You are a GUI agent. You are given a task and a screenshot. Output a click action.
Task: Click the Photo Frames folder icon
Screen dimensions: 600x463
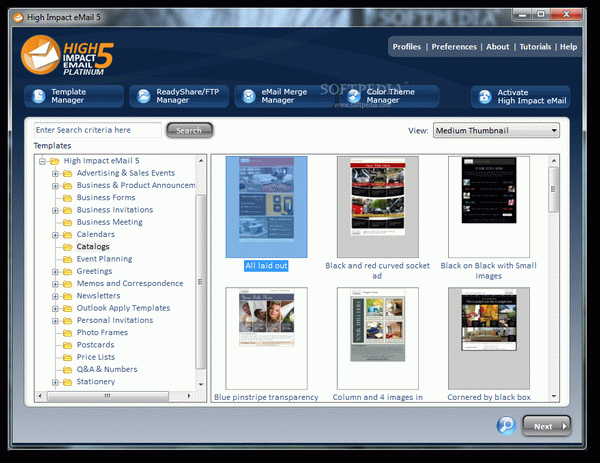coord(67,333)
